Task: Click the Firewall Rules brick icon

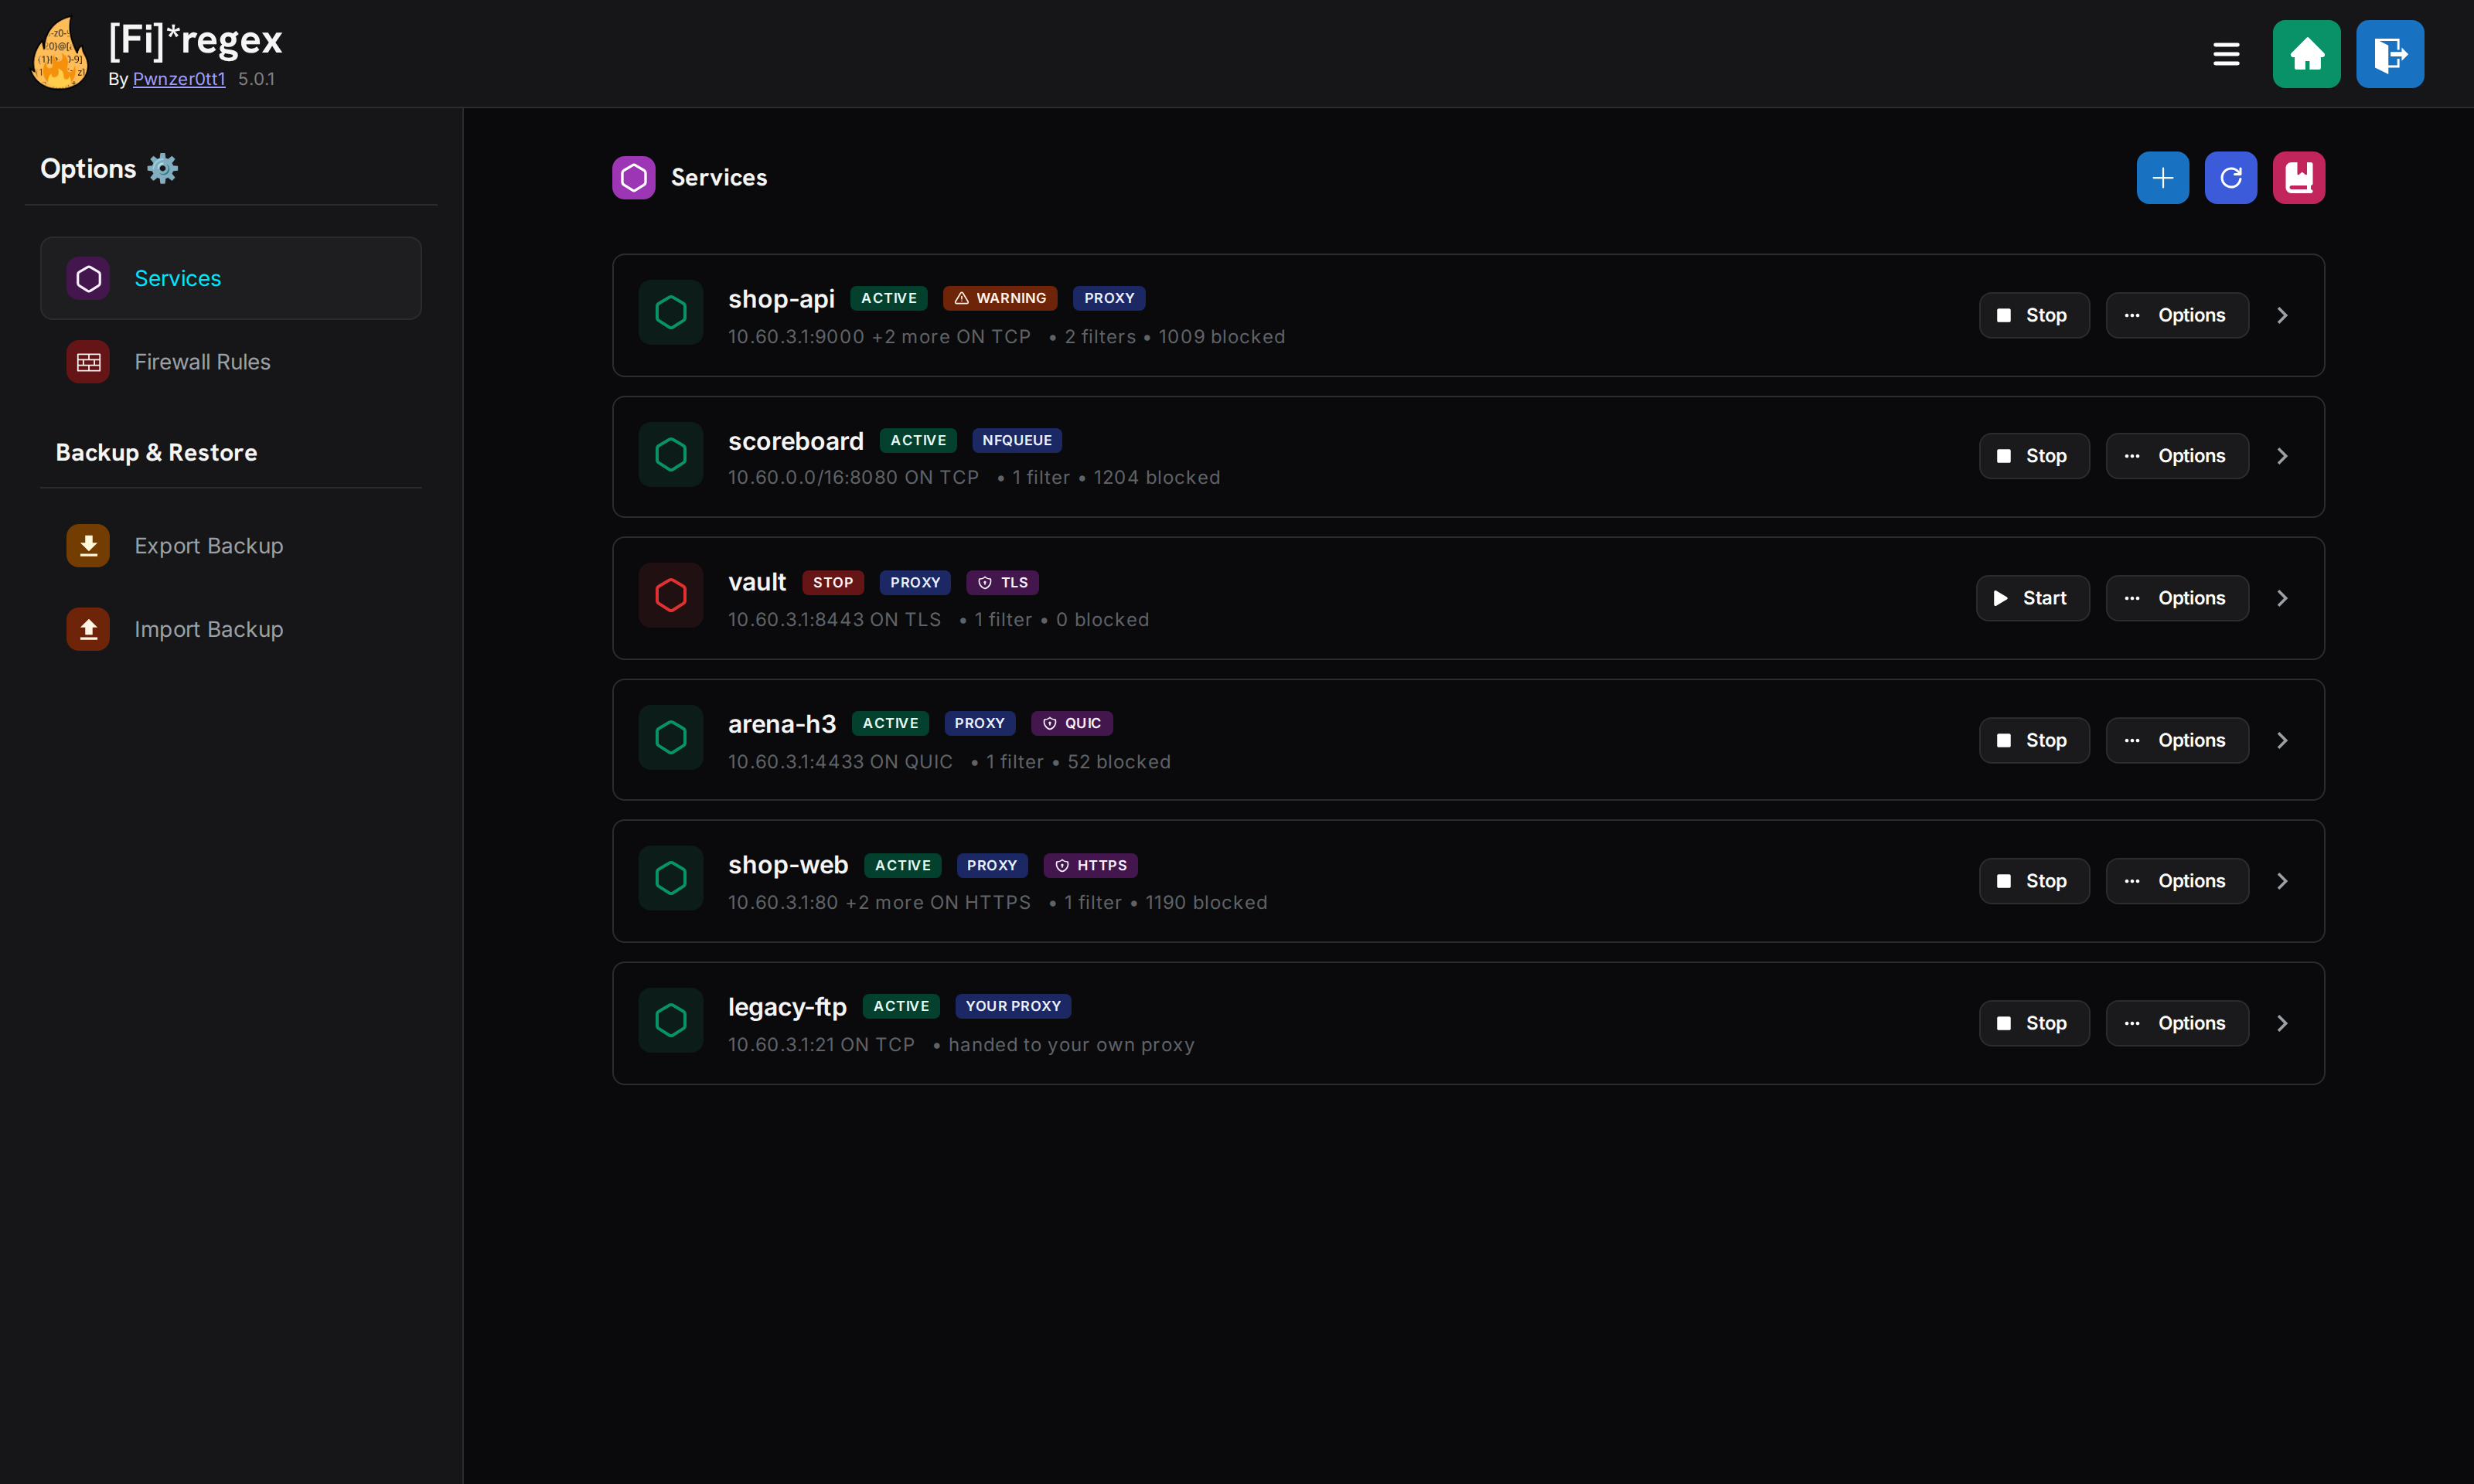Action: pos(88,362)
